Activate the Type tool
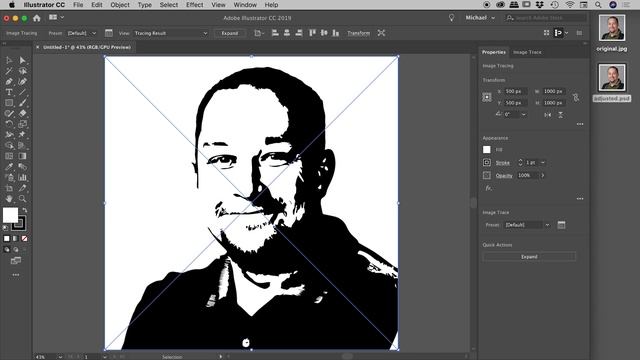 click(9, 92)
